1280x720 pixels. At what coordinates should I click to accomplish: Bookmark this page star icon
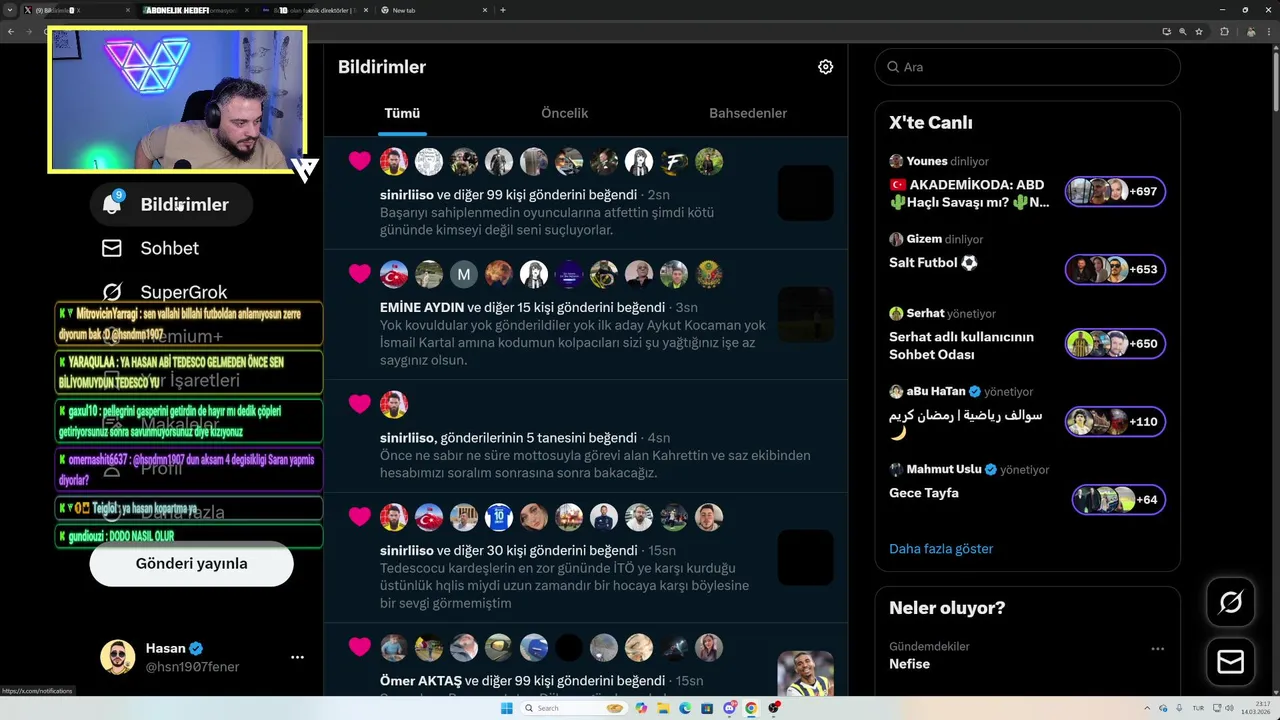click(x=1199, y=31)
